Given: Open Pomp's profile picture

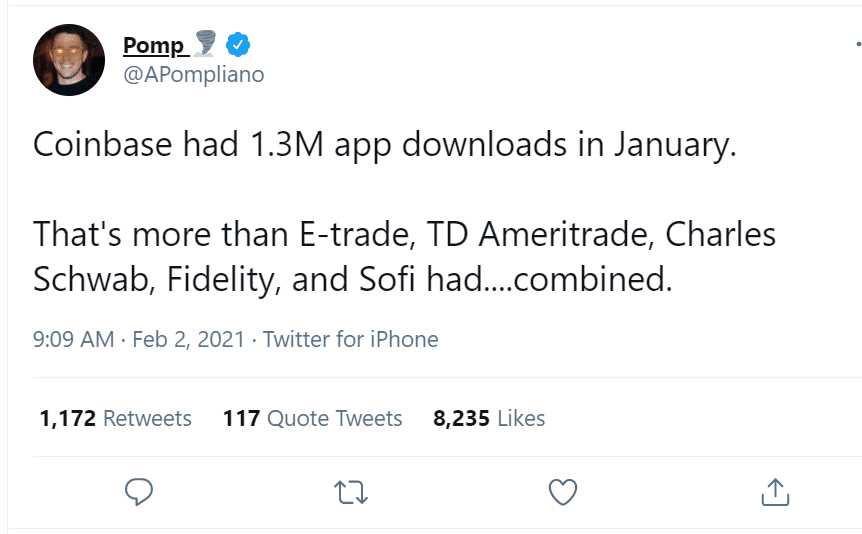Looking at the screenshot, I should (69, 60).
